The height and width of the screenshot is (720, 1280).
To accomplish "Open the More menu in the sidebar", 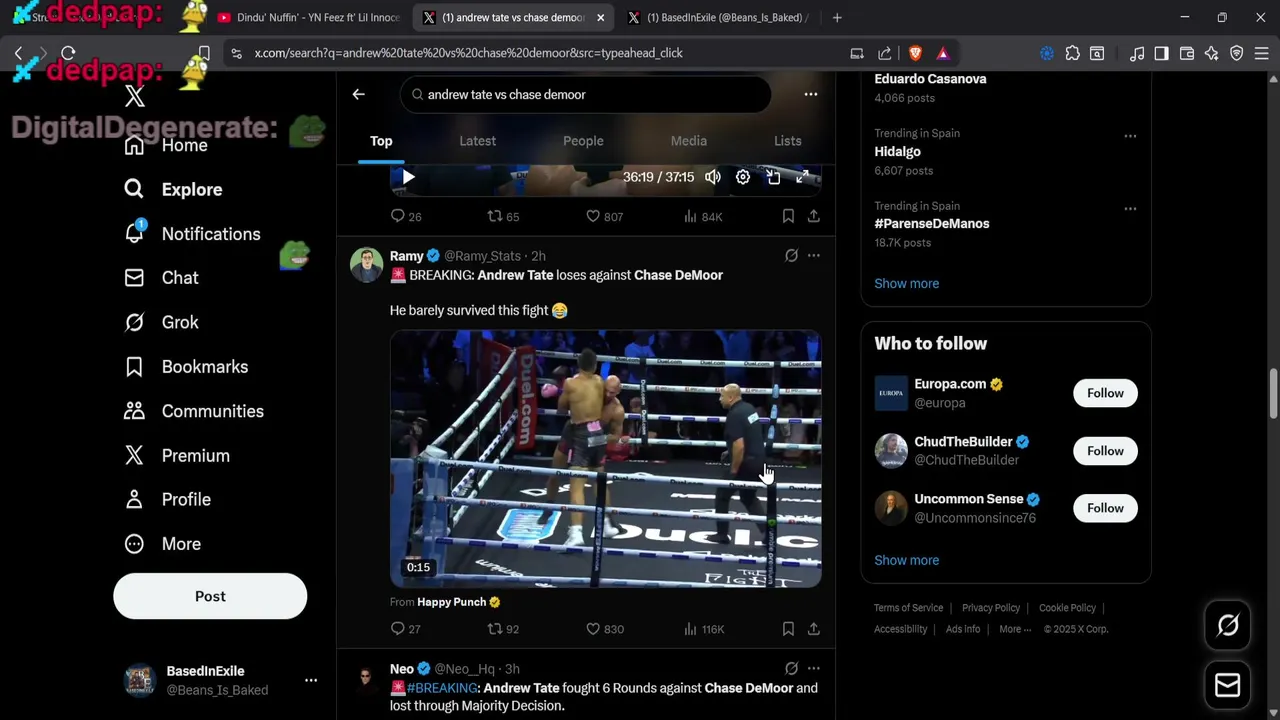I will click(x=162, y=544).
